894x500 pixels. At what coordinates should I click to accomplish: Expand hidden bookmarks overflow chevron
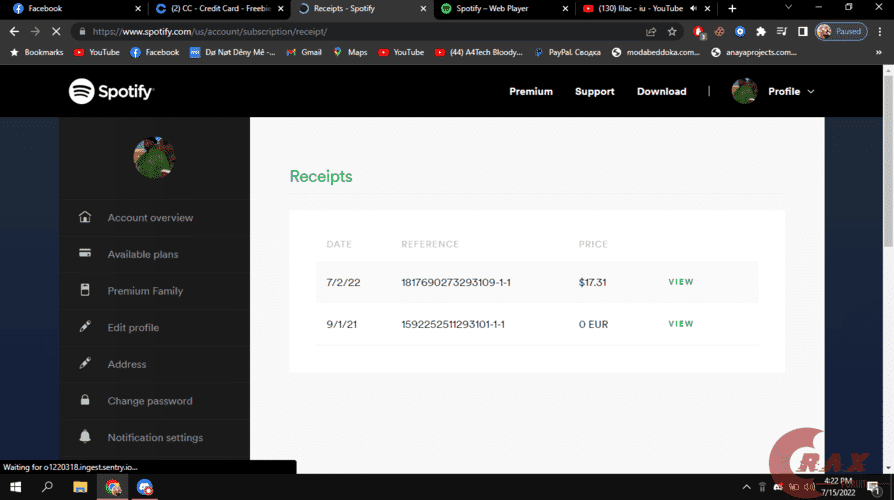click(879, 52)
